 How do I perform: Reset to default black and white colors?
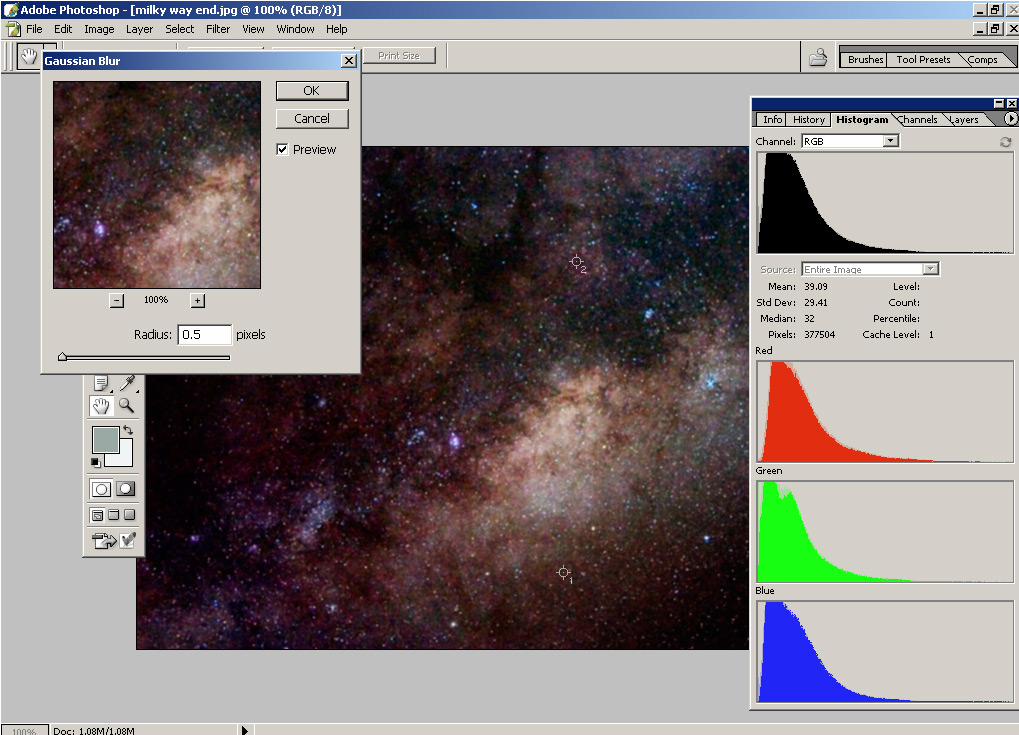coord(97,461)
